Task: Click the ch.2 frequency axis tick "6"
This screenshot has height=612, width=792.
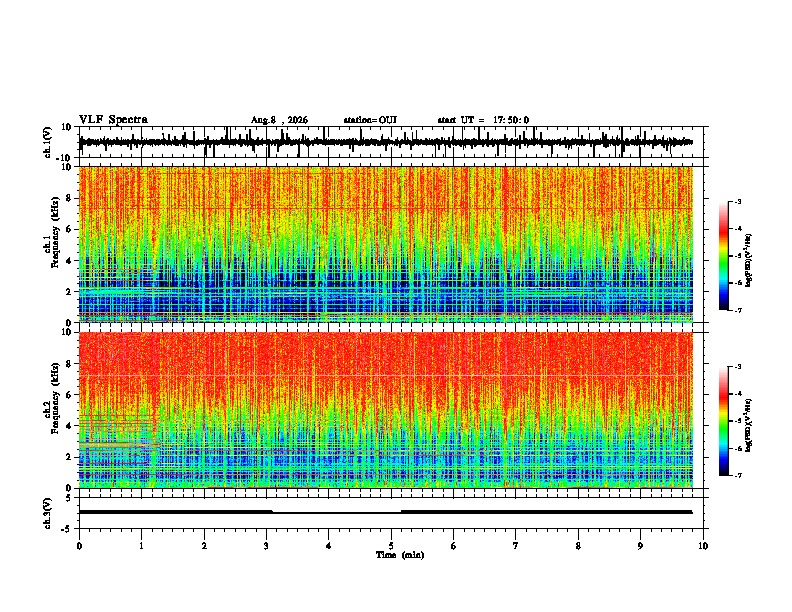Action: [x=69, y=395]
